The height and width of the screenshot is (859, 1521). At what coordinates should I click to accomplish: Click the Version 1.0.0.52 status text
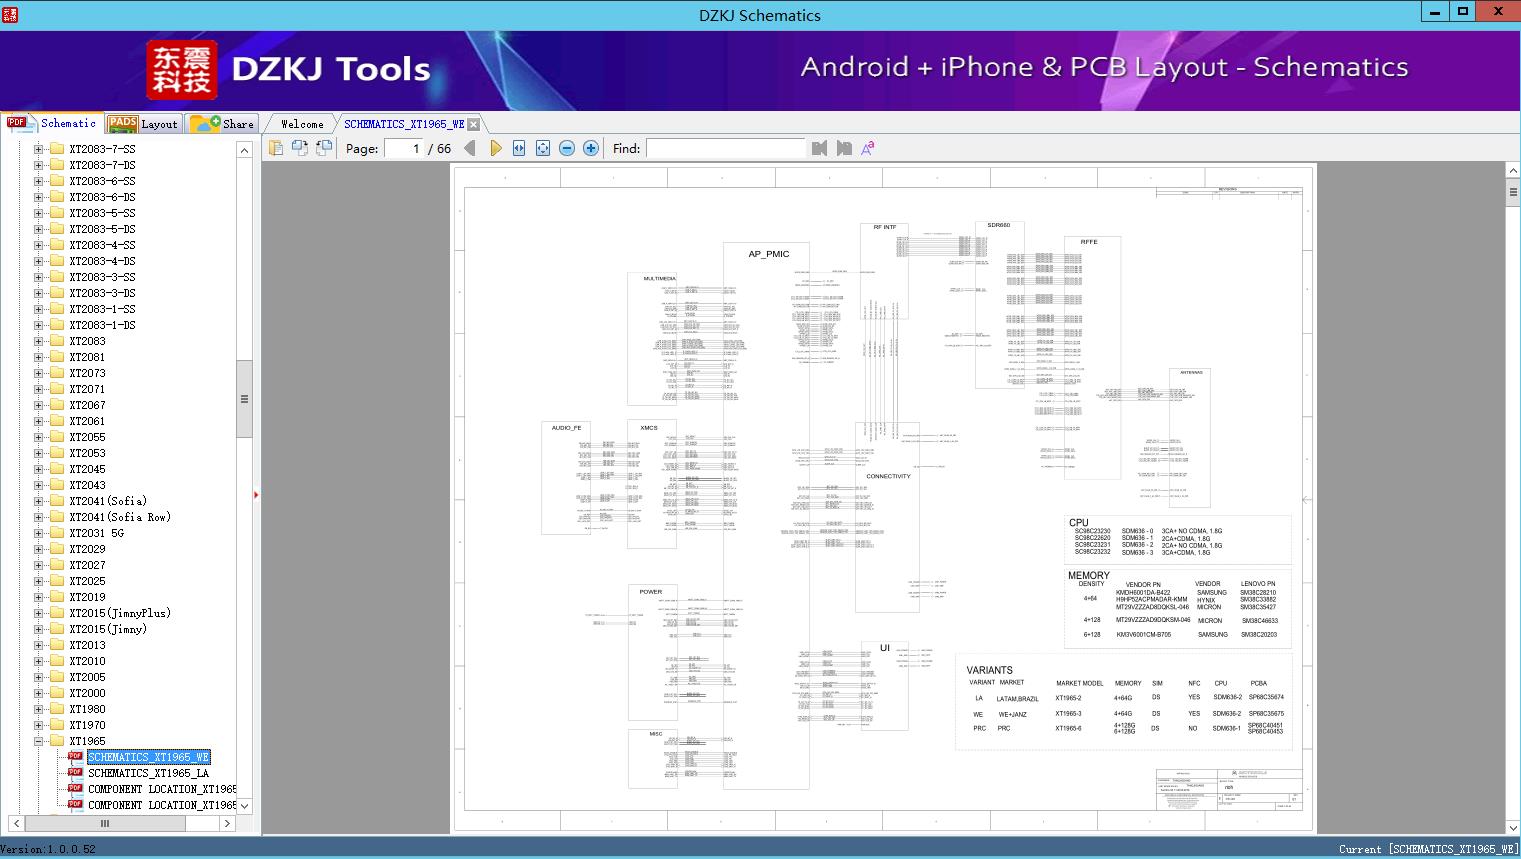coord(49,849)
